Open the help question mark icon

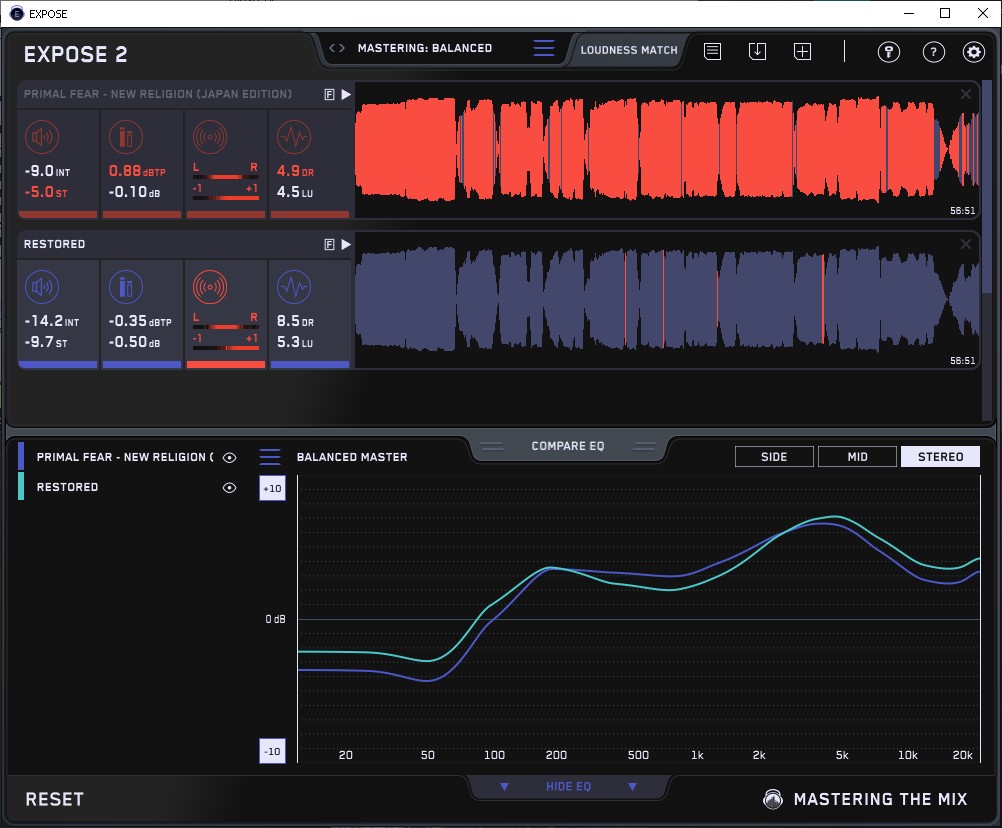coord(933,52)
